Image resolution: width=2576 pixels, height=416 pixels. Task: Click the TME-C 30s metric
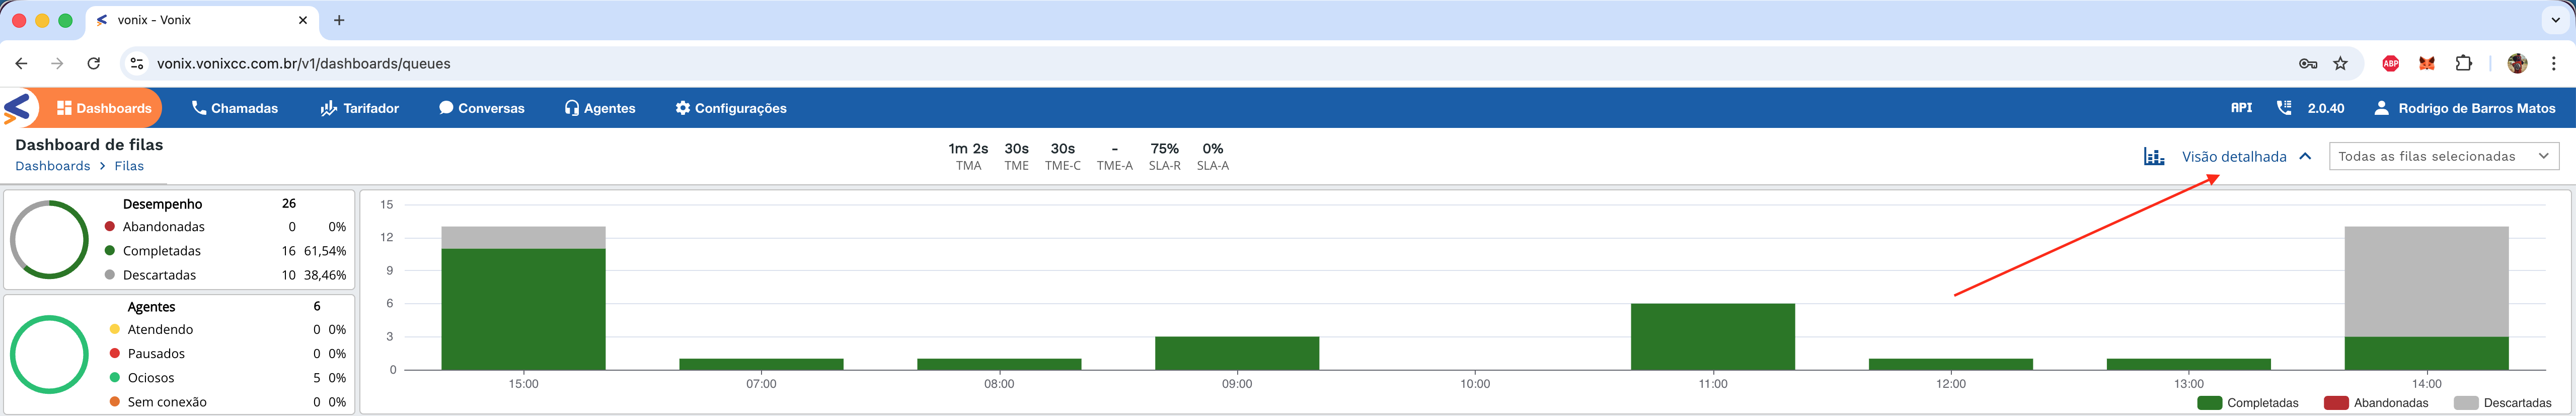click(x=1062, y=156)
